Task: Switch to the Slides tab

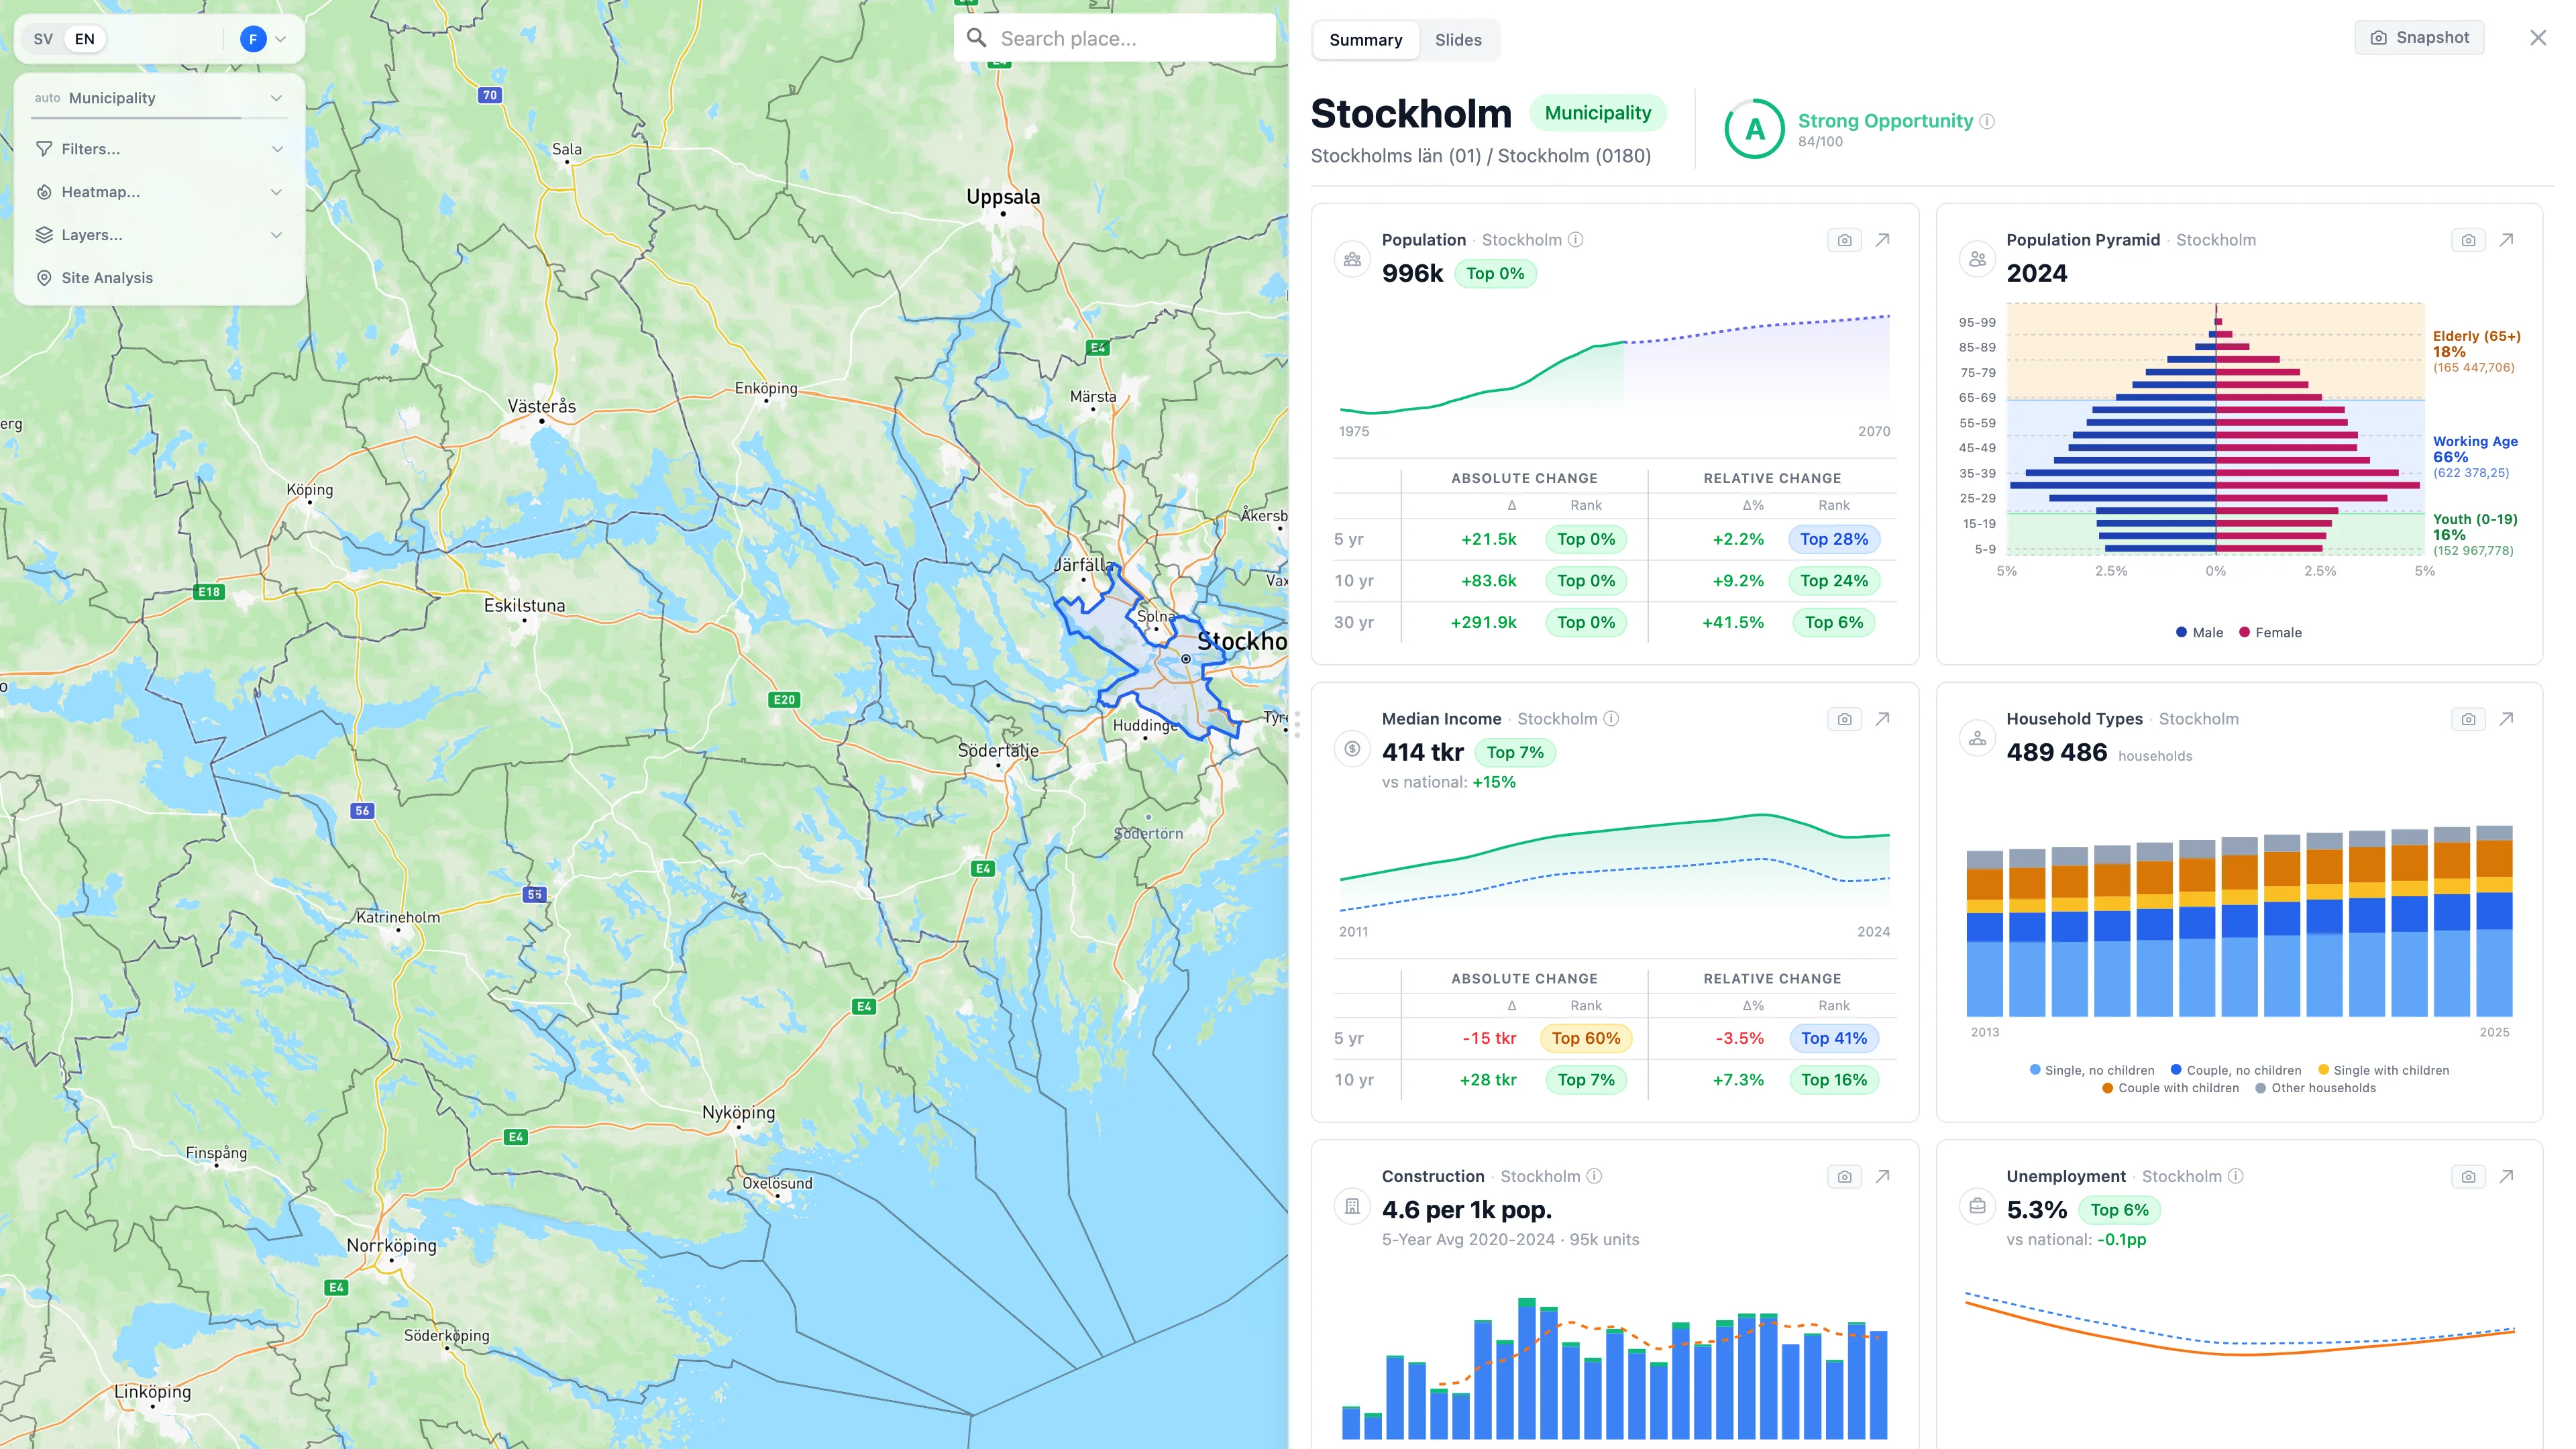Action: coord(1458,40)
